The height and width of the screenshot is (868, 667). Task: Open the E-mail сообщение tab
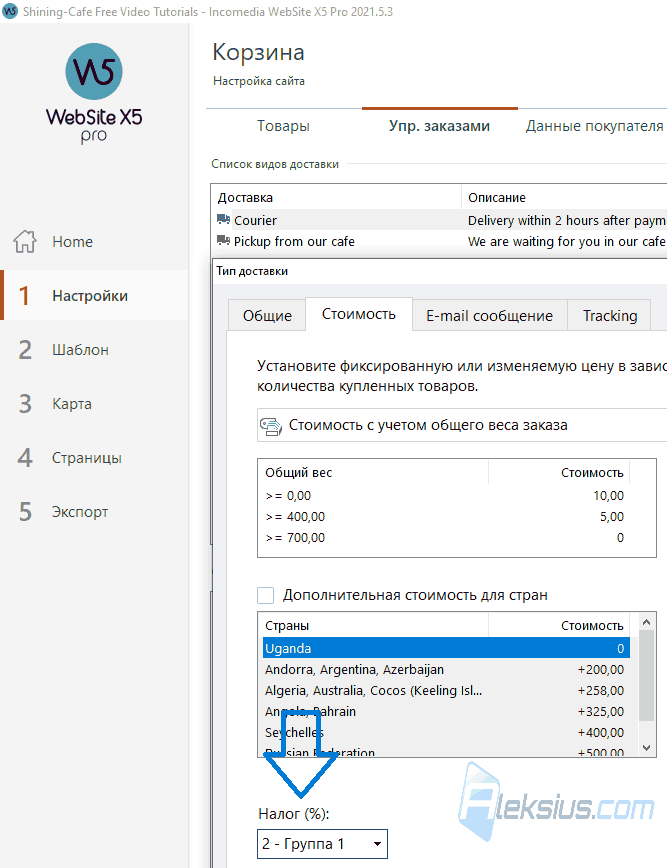(x=489, y=316)
